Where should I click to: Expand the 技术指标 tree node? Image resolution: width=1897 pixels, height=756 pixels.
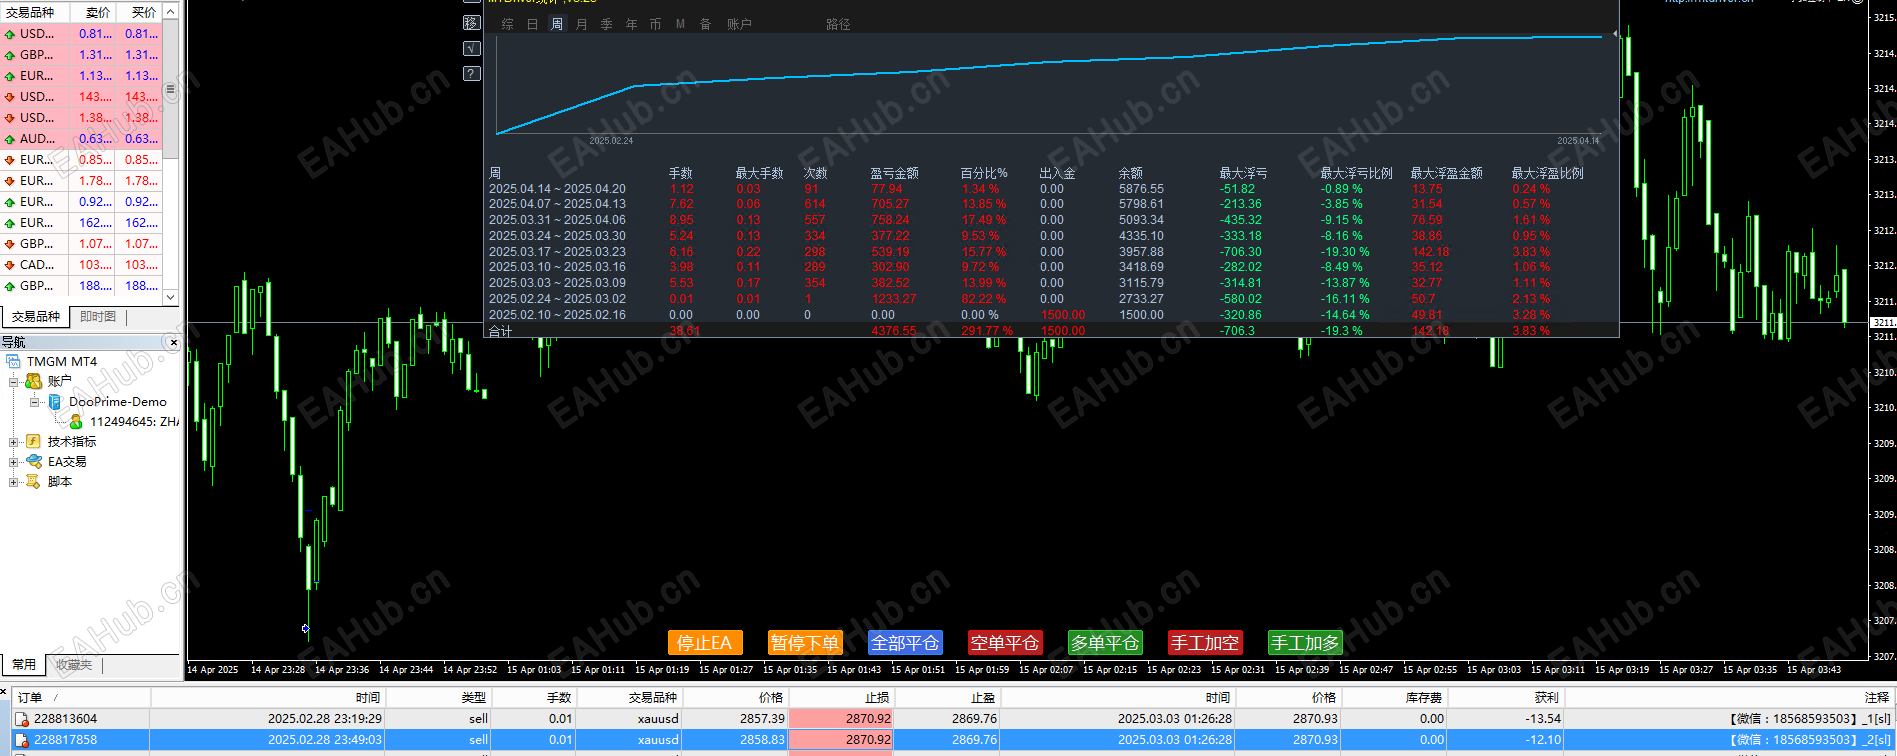14,441
